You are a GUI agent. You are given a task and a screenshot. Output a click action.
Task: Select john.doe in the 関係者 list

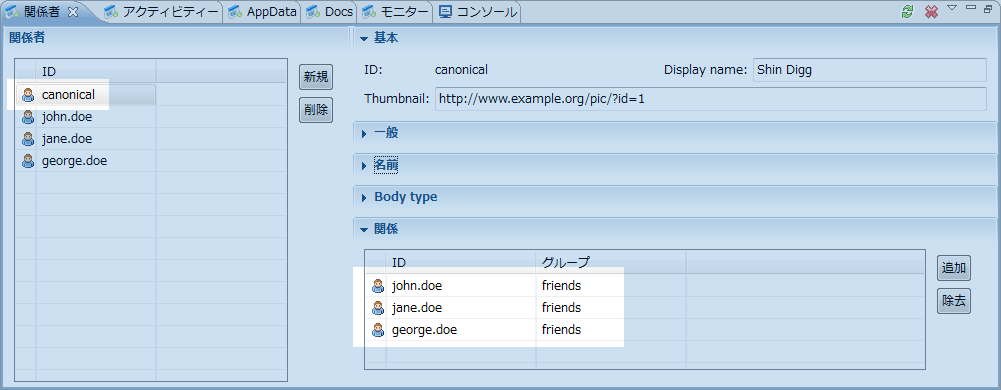coord(66,117)
